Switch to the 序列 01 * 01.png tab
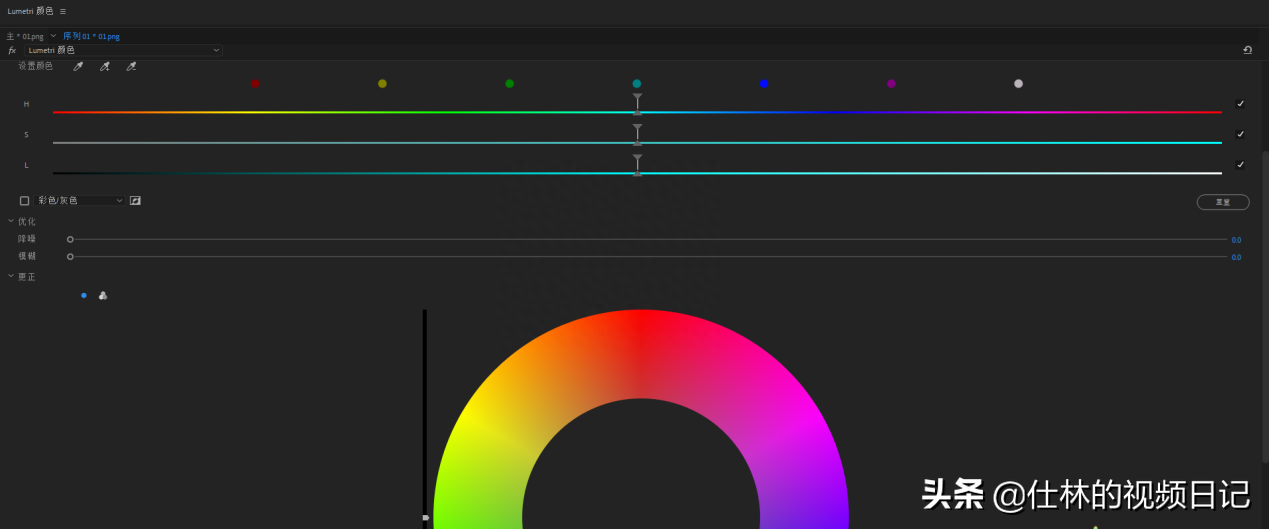The height and width of the screenshot is (529, 1269). pos(91,36)
